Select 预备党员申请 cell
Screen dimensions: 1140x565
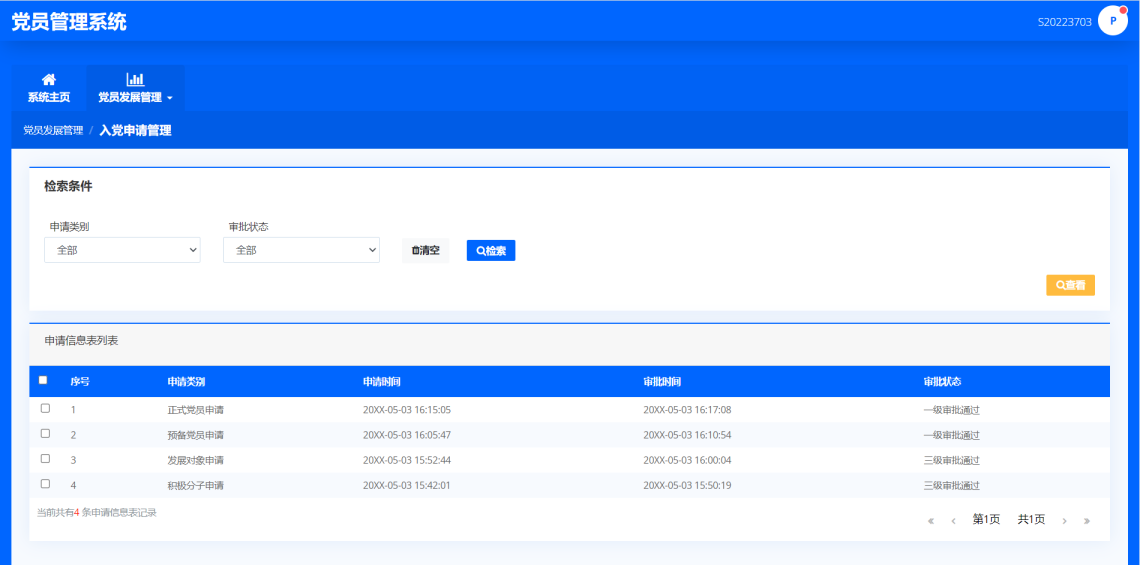[196, 435]
